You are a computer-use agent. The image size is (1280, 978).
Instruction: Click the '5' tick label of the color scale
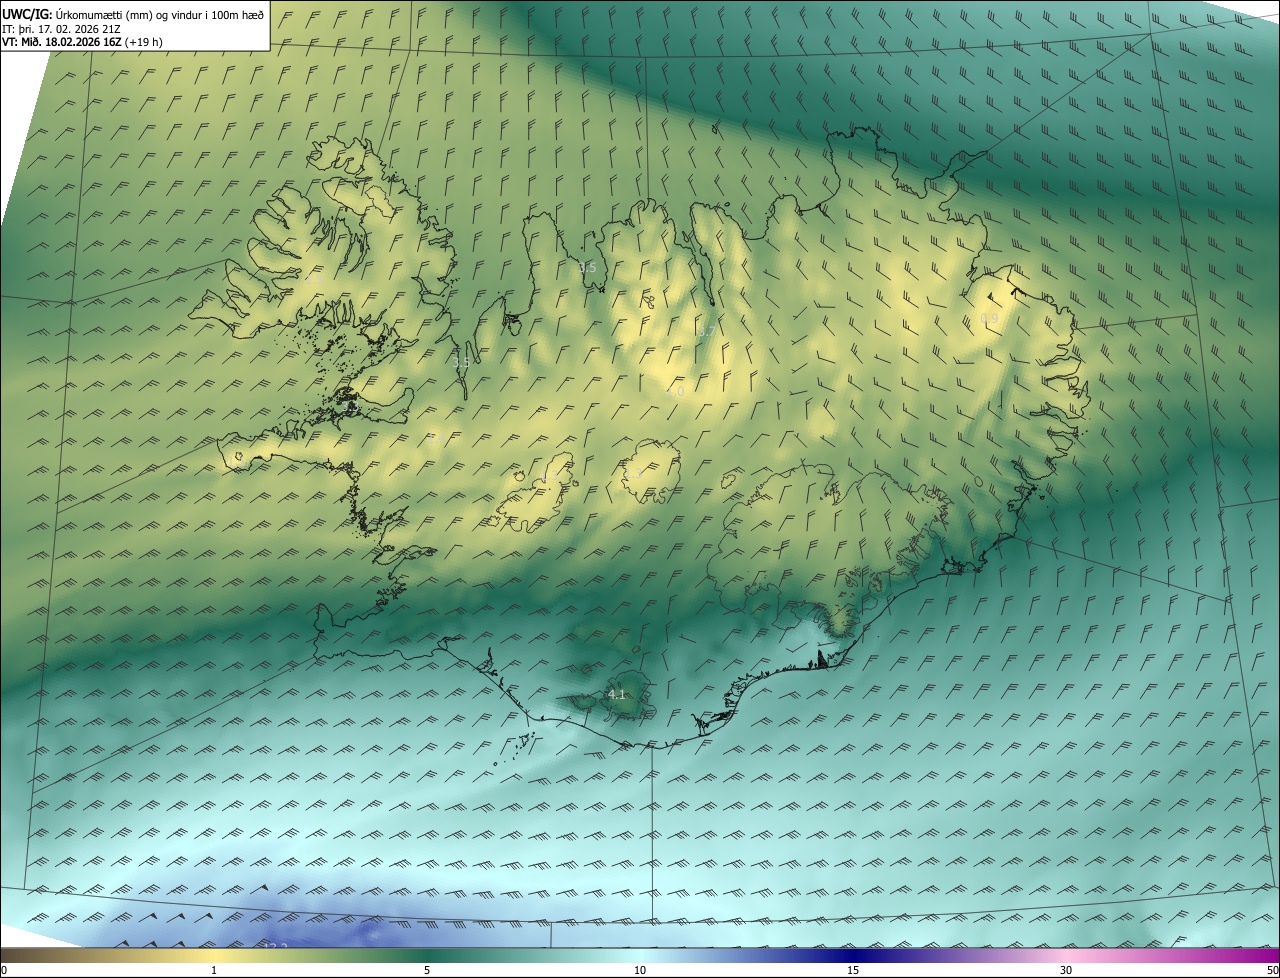click(427, 970)
